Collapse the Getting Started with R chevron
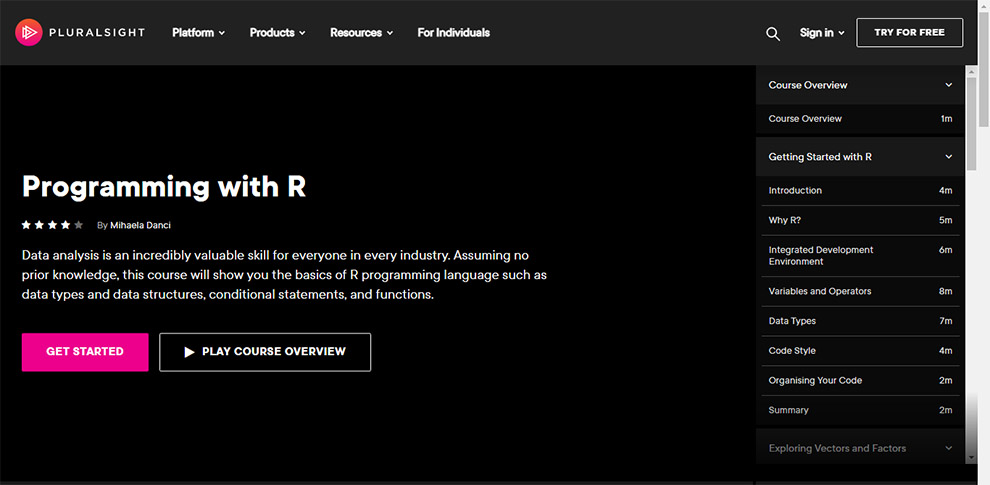Image resolution: width=990 pixels, height=485 pixels. (948, 157)
